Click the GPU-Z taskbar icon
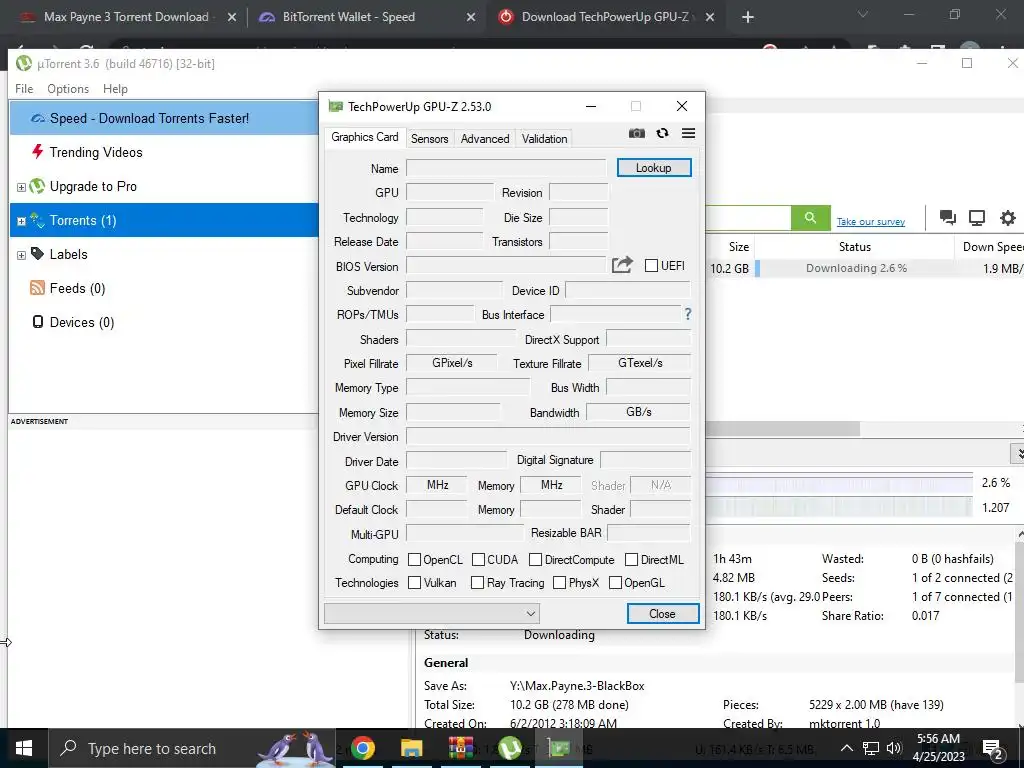Viewport: 1024px width, 768px height. coord(559,748)
